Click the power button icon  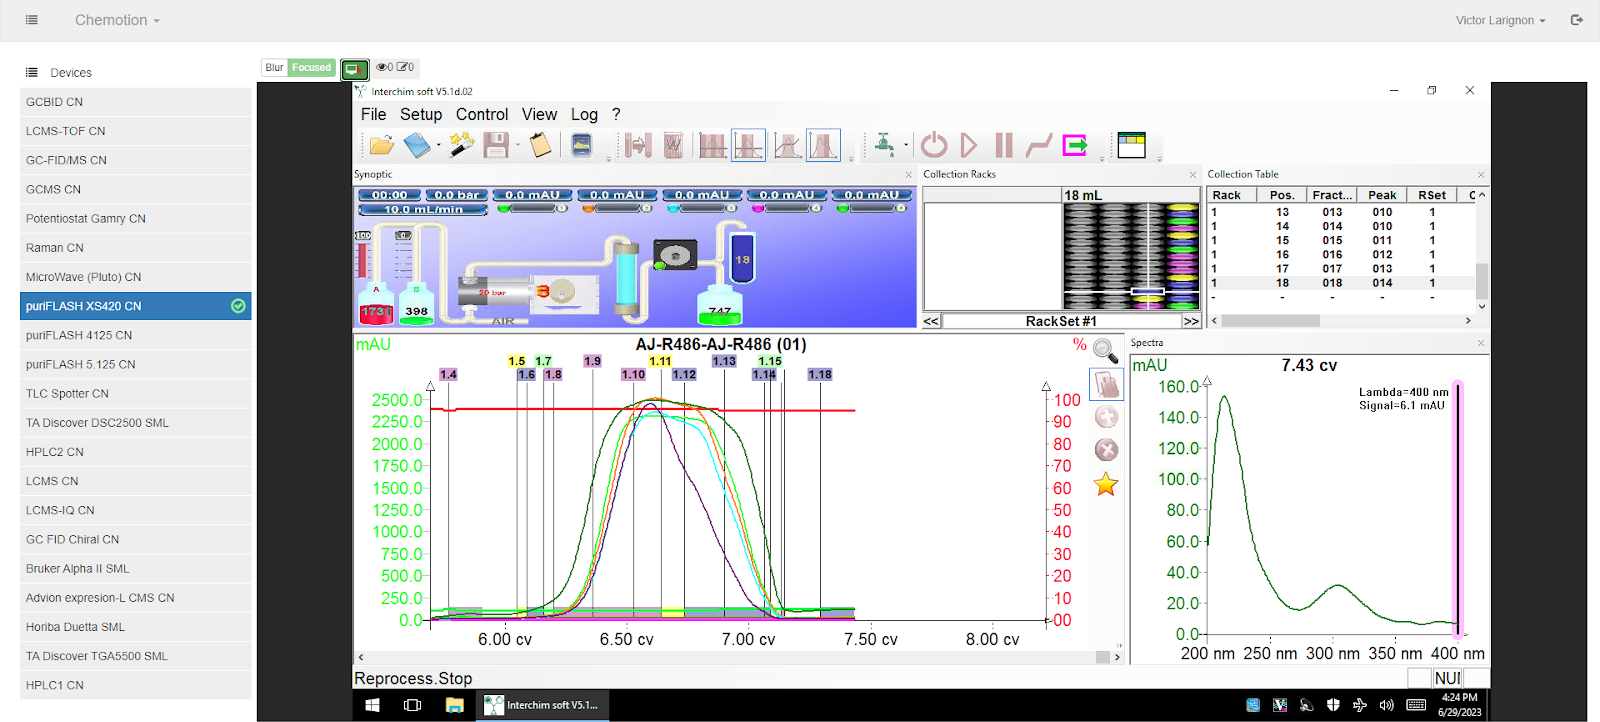click(934, 146)
